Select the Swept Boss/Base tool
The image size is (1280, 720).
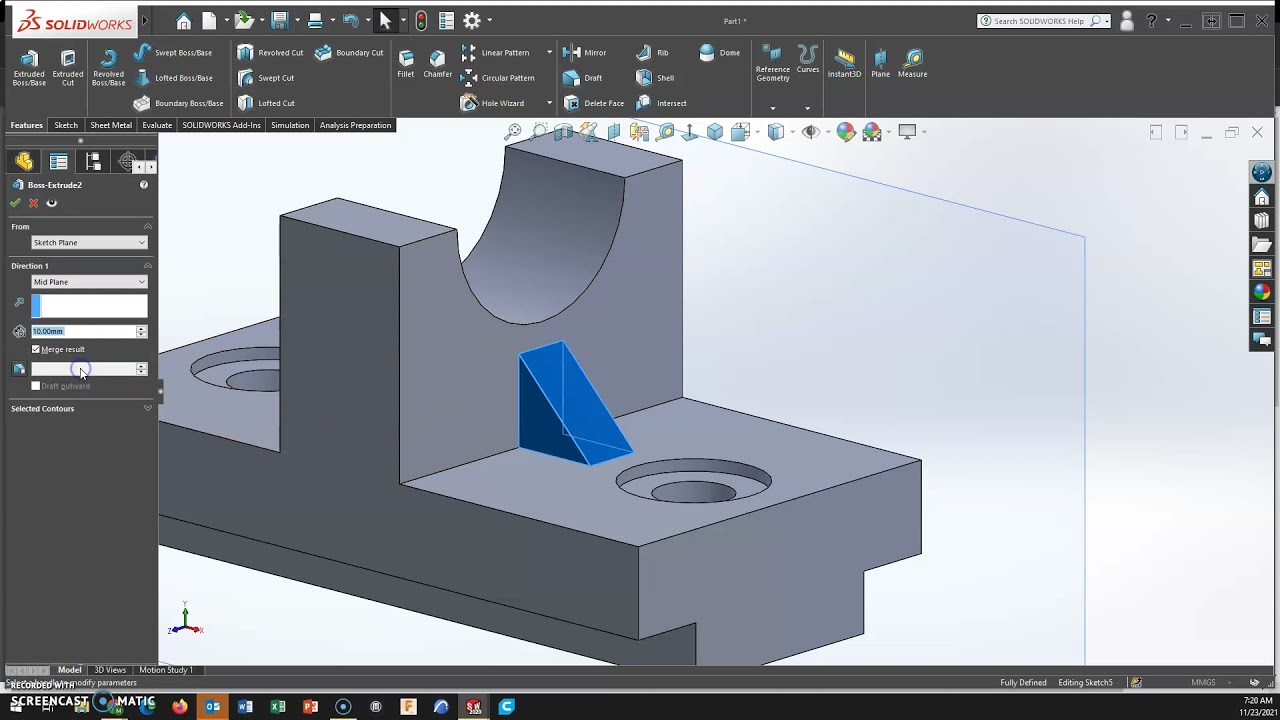[x=173, y=52]
